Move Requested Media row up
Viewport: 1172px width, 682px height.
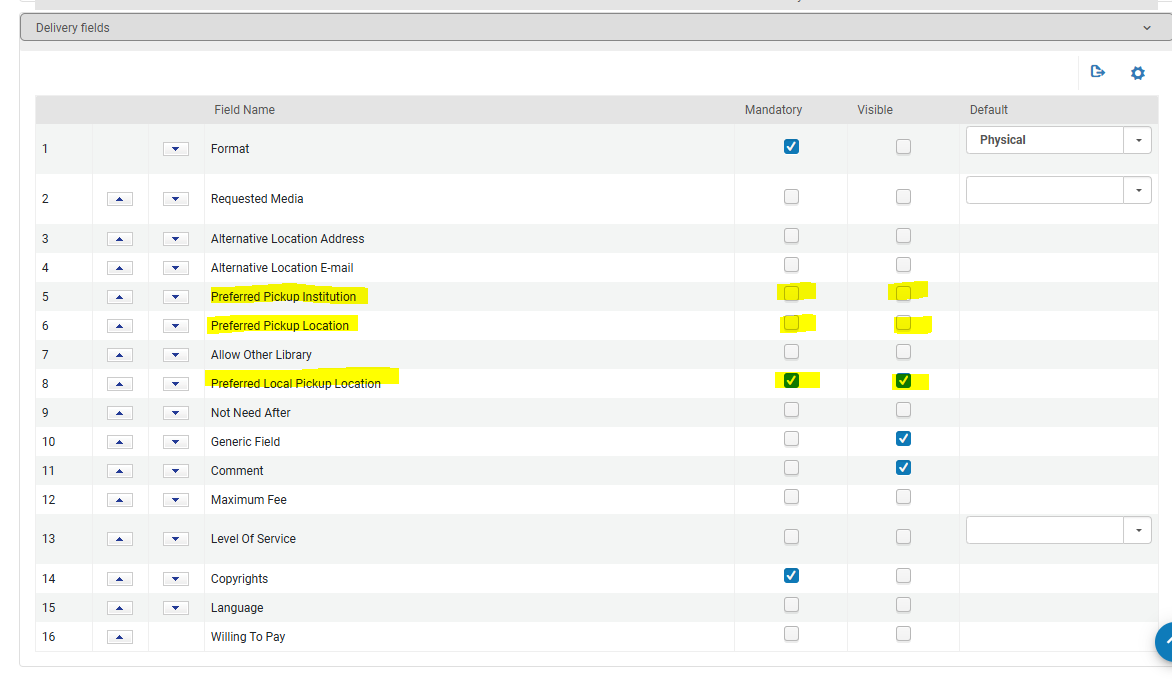point(119,199)
